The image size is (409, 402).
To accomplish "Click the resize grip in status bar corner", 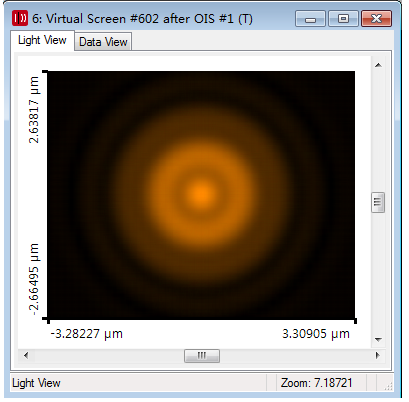I will point(388,386).
